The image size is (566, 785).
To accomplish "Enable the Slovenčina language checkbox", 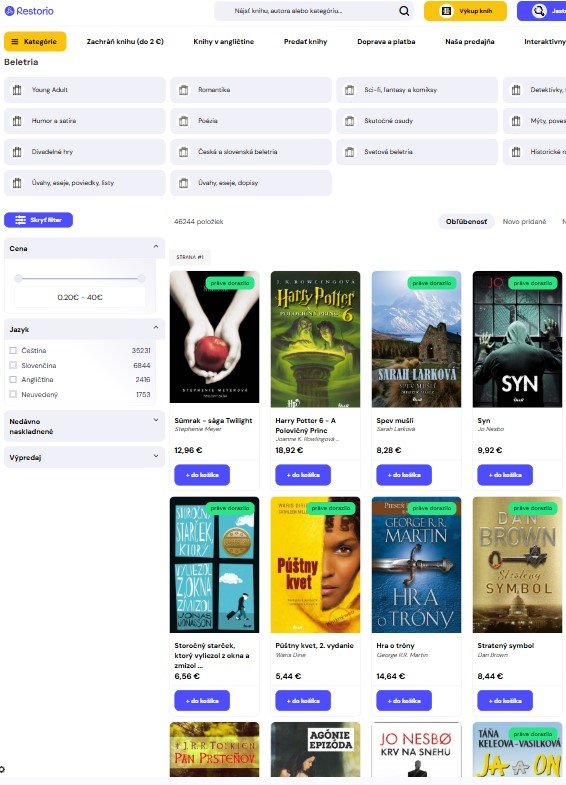I will (13, 365).
